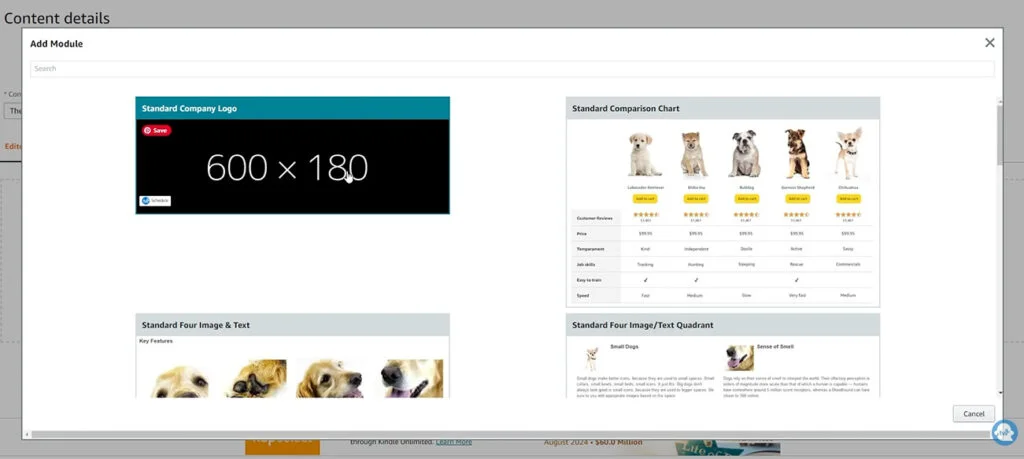Pick the Standard Four Image & Text module

pos(293,356)
